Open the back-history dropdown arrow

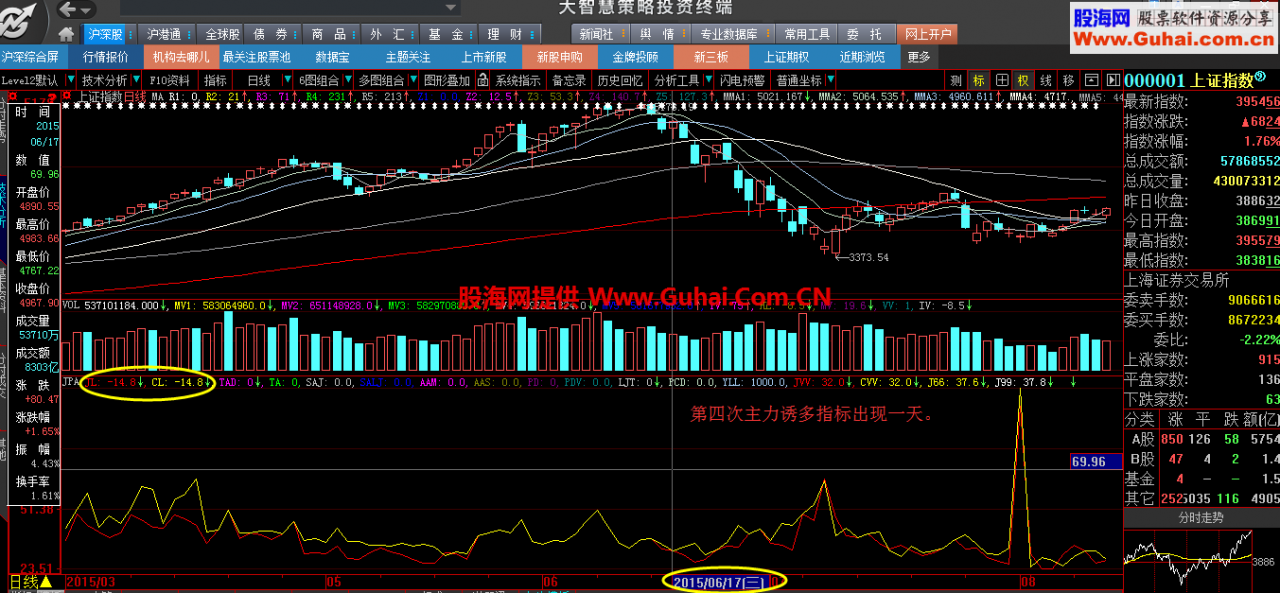point(85,10)
